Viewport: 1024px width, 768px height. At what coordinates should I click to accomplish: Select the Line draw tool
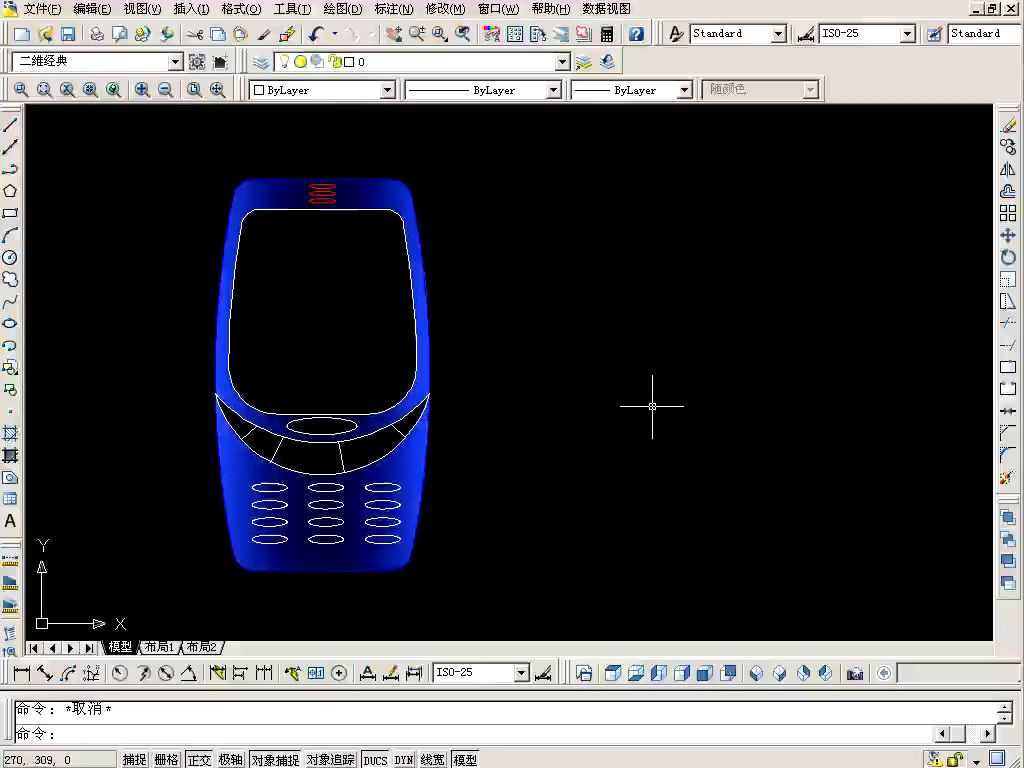pos(10,124)
